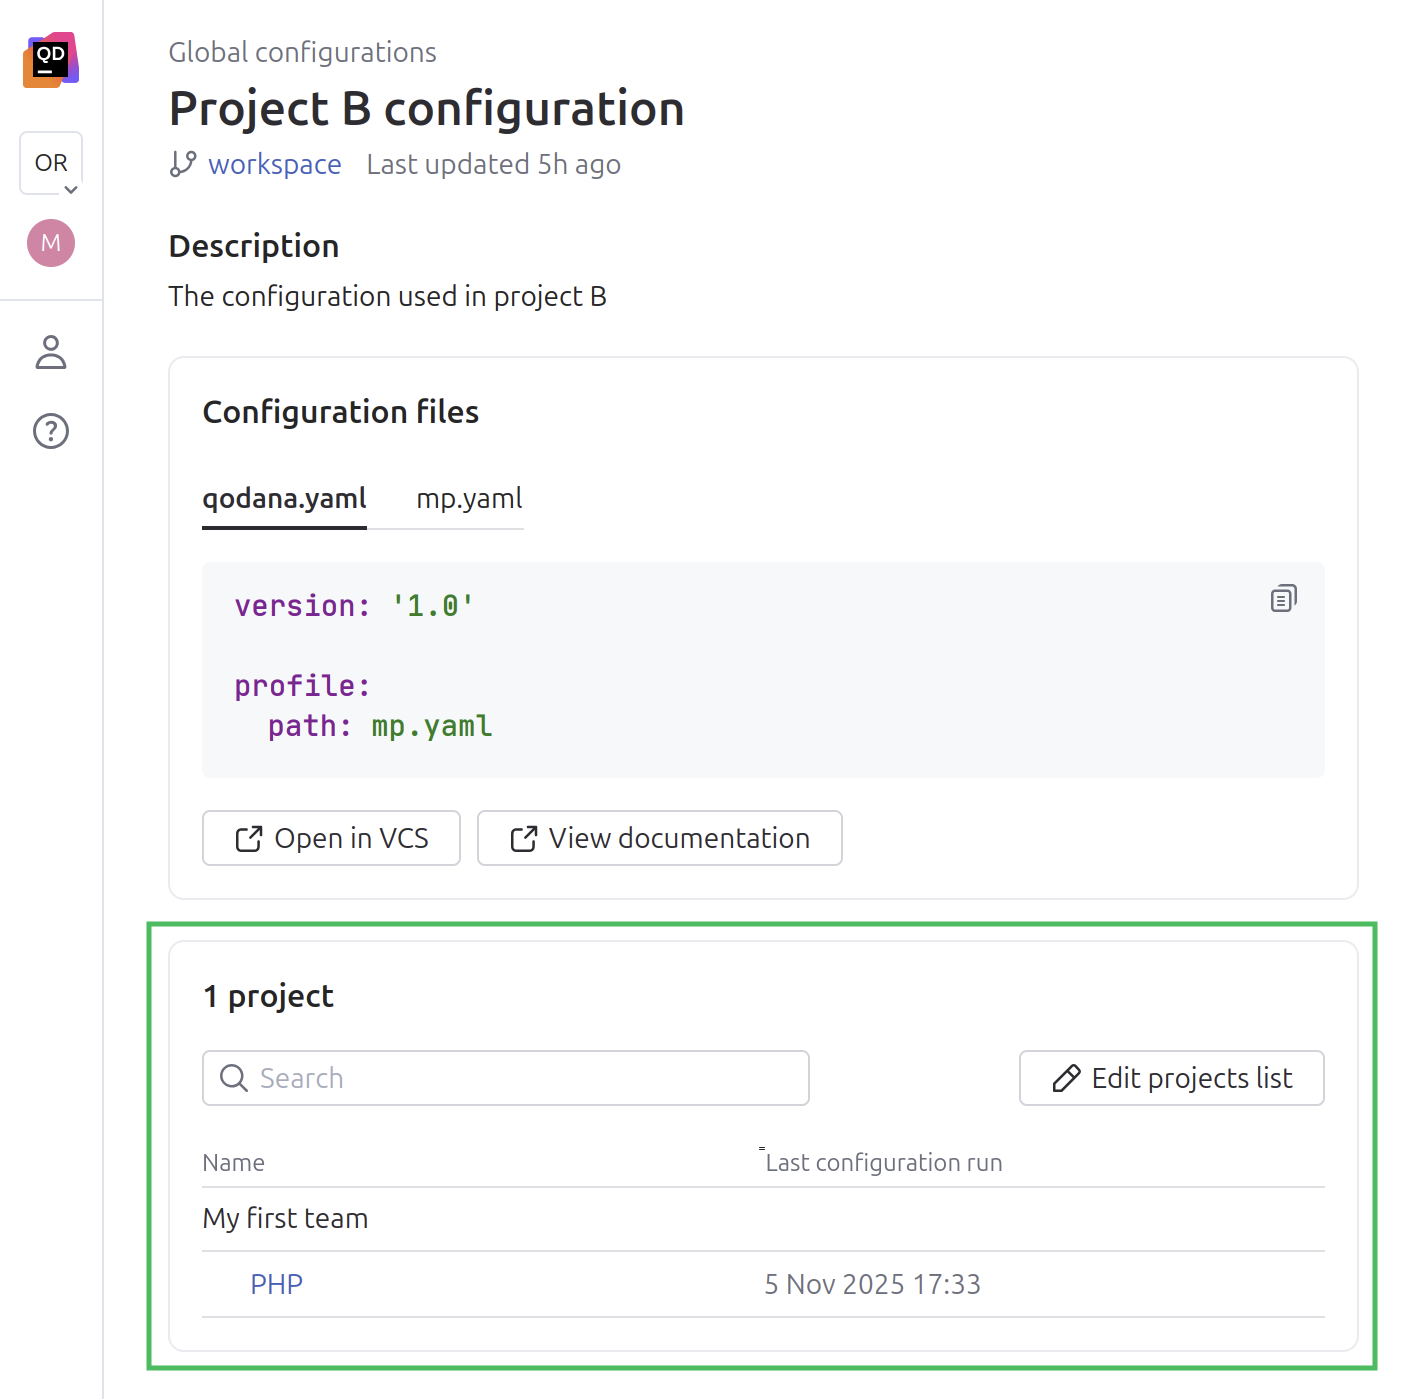
Task: Select the My first team row
Action: (285, 1218)
